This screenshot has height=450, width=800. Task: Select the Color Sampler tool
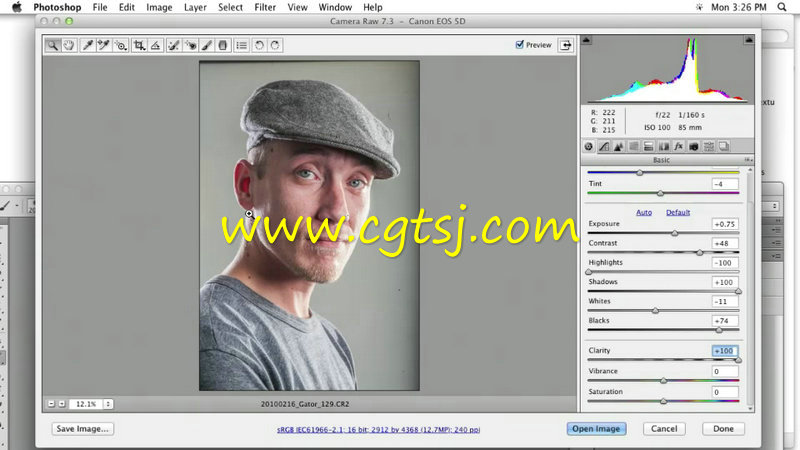point(104,45)
